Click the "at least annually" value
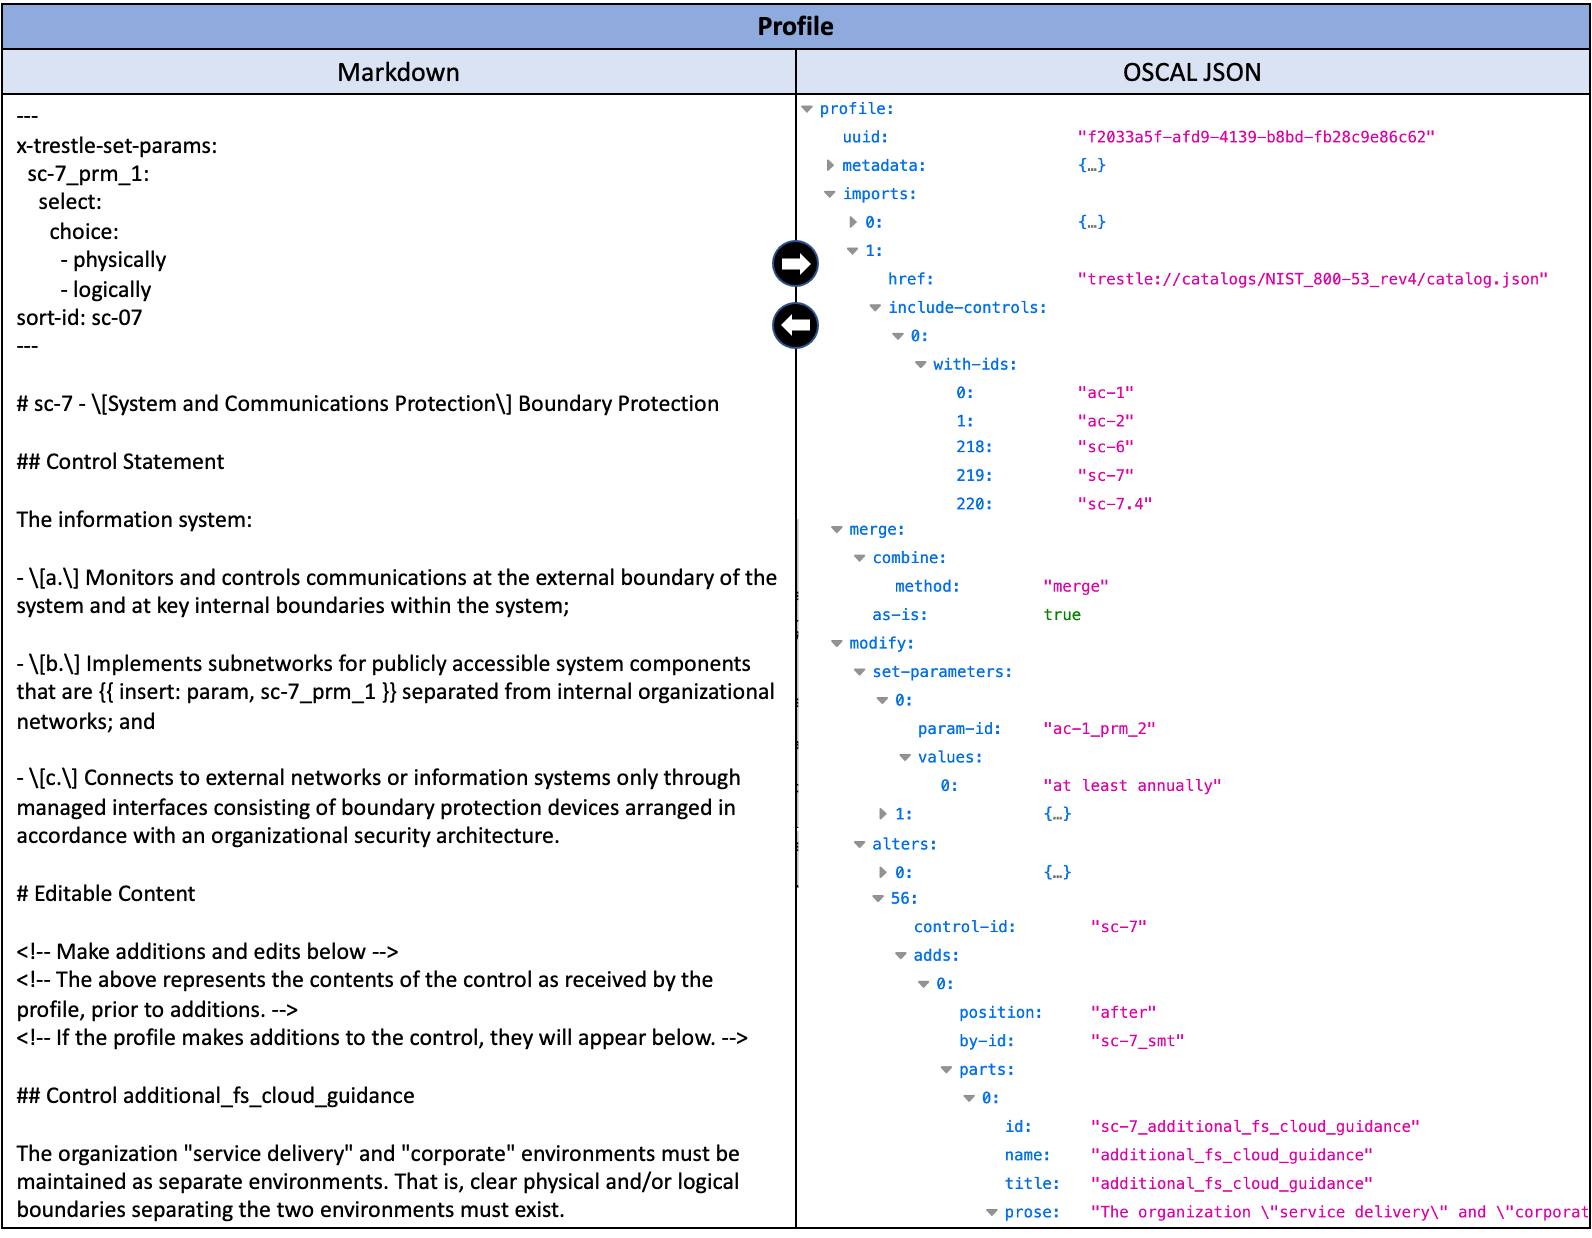The image size is (1592, 1238). pyautogui.click(x=1131, y=786)
